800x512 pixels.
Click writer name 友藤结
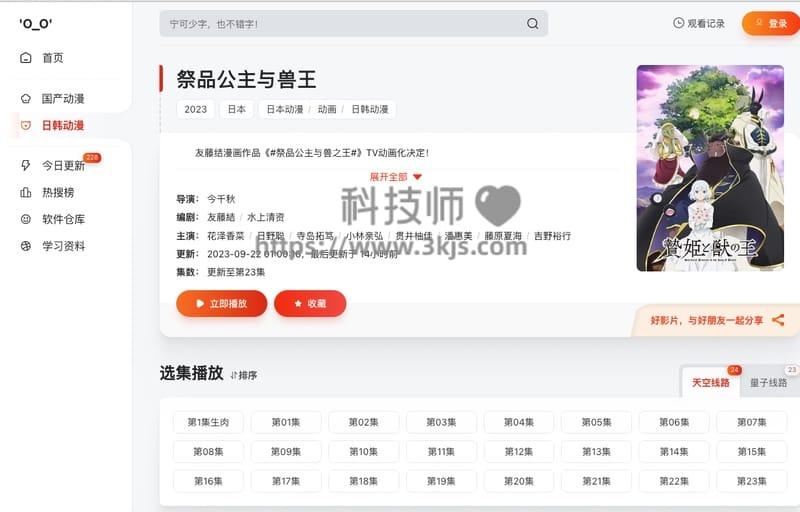pyautogui.click(x=221, y=217)
